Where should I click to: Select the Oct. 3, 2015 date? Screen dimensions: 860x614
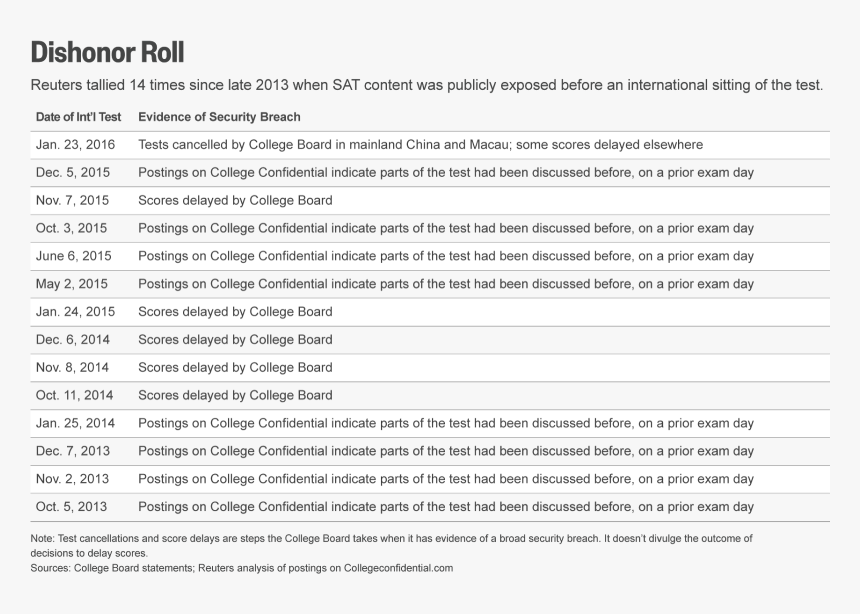click(x=71, y=228)
